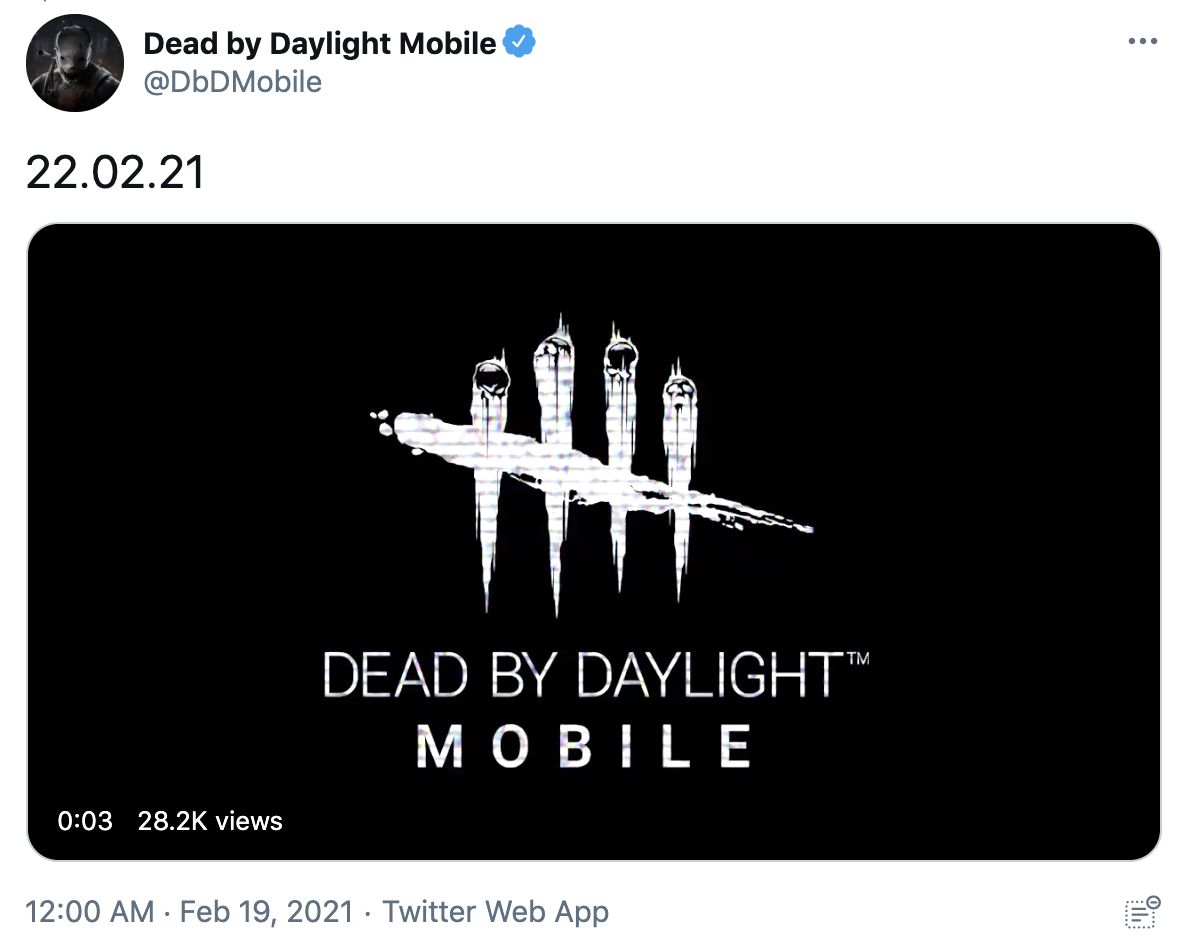1186x946 pixels.
Task: Open the Dead by Daylight Mobile profile avatar
Action: coord(74,63)
